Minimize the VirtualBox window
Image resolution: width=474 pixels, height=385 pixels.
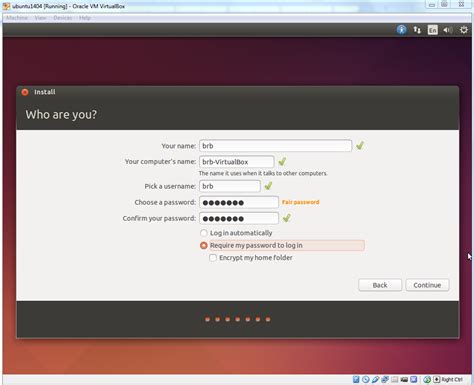[432, 5]
